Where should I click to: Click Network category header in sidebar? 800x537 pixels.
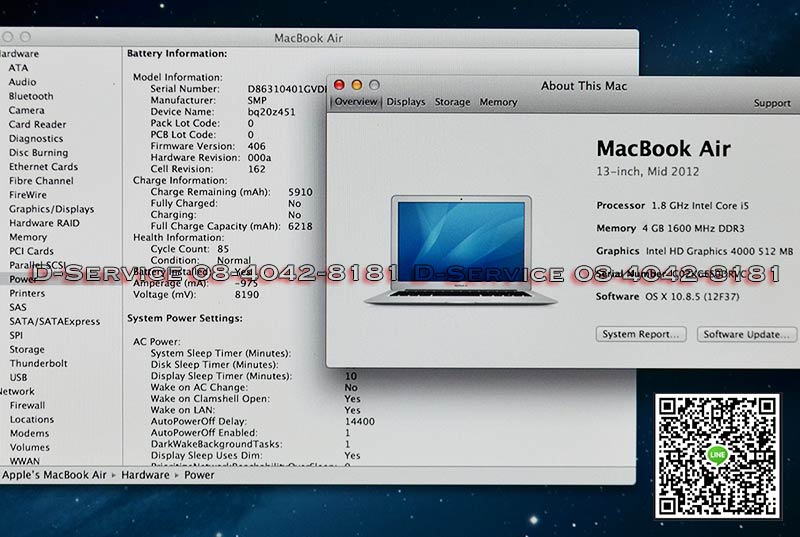[17, 391]
